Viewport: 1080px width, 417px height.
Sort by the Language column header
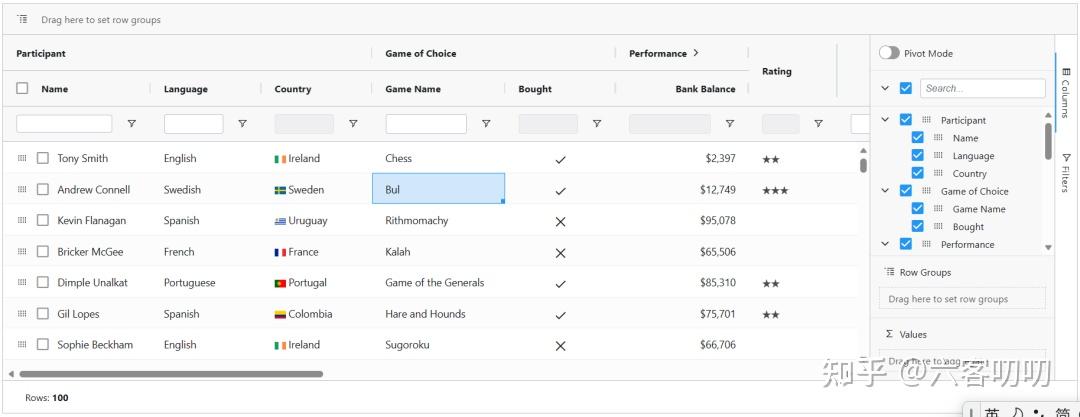point(185,89)
